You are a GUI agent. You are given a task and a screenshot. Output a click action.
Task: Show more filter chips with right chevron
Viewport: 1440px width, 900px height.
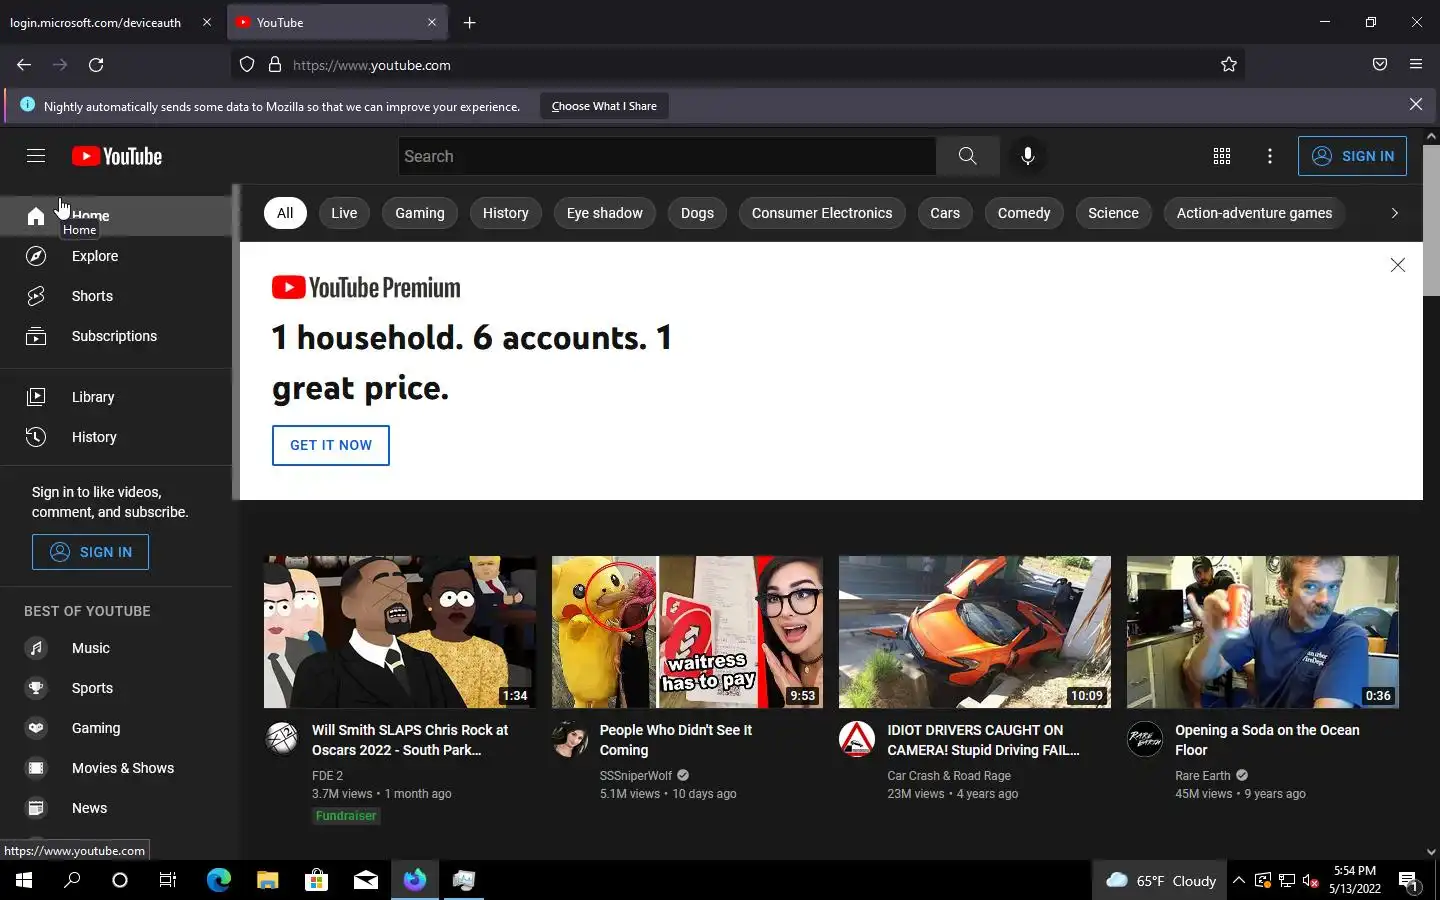tap(1394, 213)
